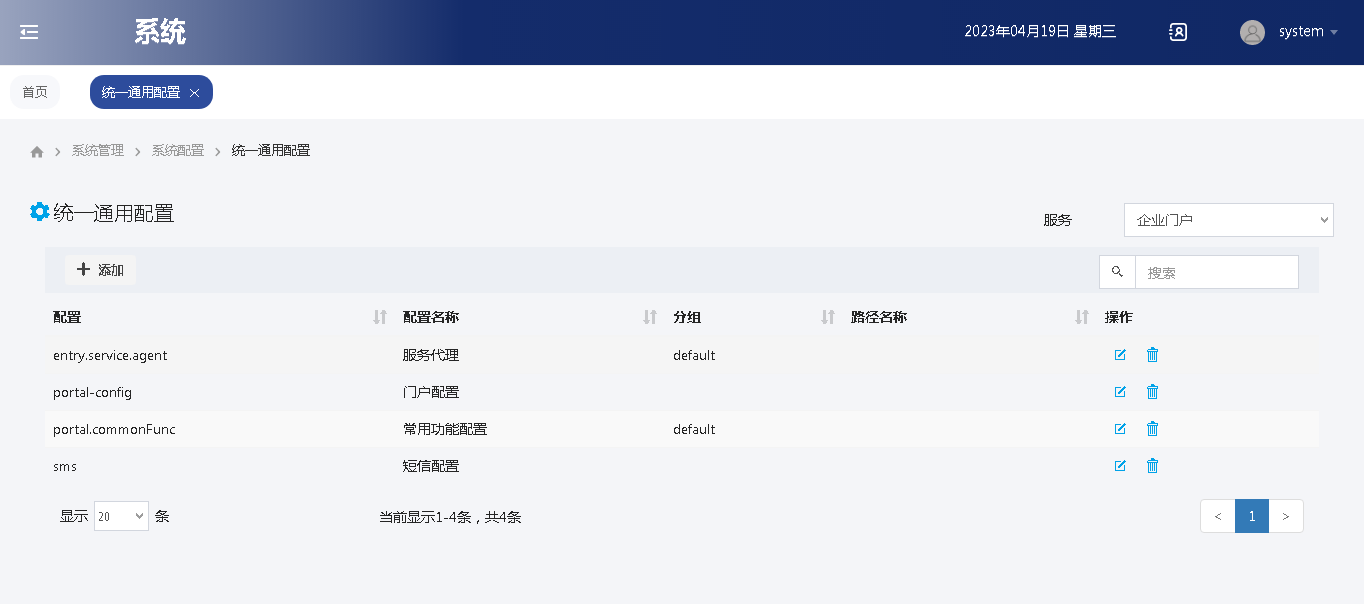Click the 搜索 input field
The width and height of the screenshot is (1364, 604).
(x=1216, y=272)
